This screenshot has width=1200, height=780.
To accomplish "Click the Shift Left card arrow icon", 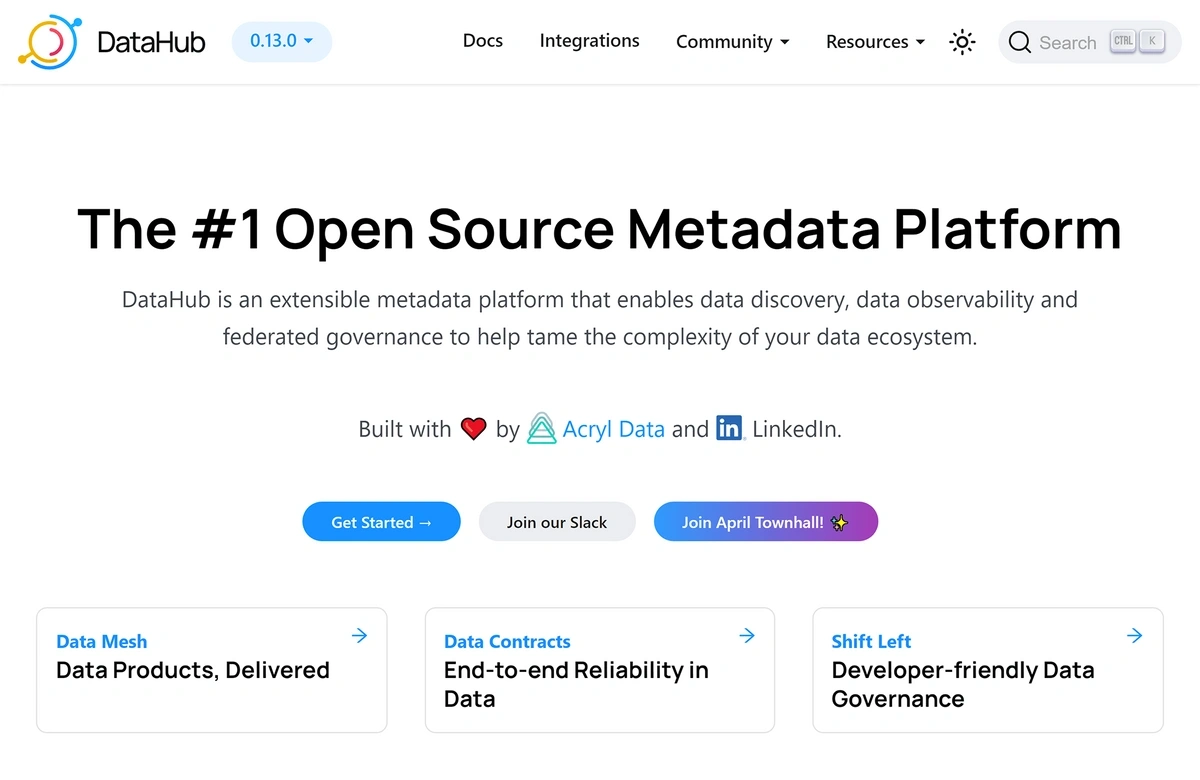I will 1135,635.
